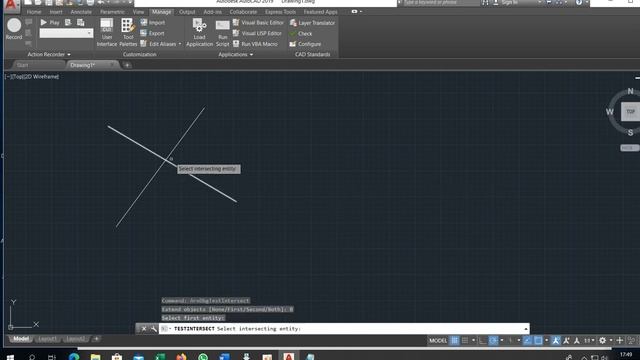The height and width of the screenshot is (360, 640).
Task: Click the viewport controls label Top 2D Wireframe
Action: click(x=32, y=76)
